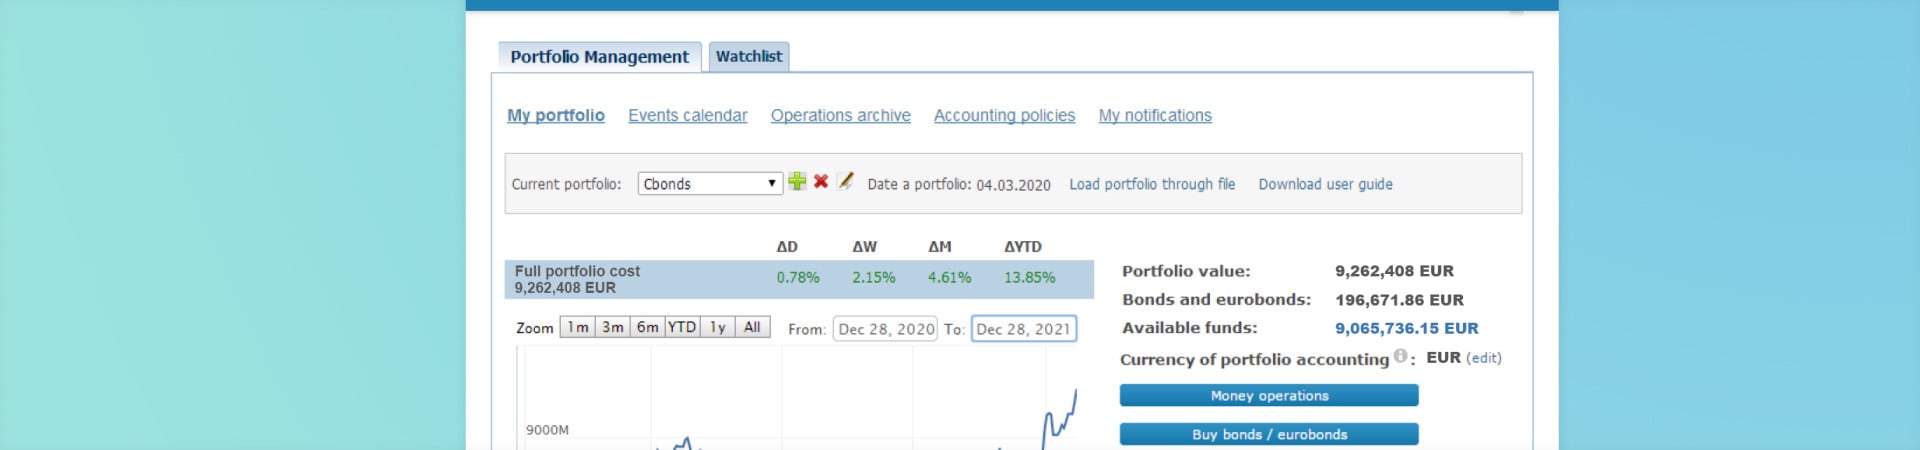The width and height of the screenshot is (1920, 450).
Task: Select the Portfolio Management tab
Action: click(599, 57)
